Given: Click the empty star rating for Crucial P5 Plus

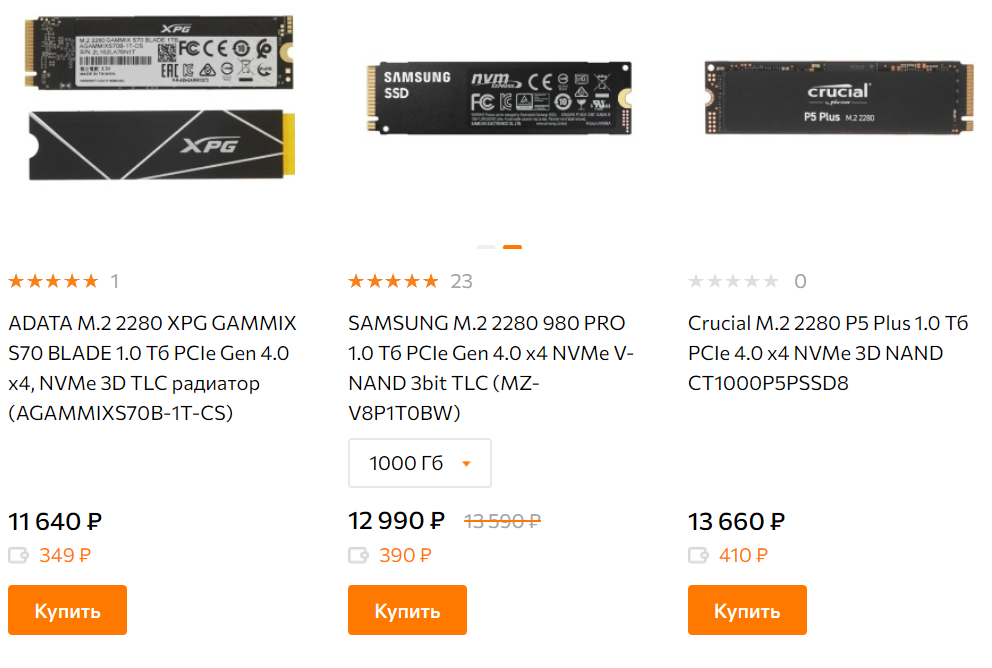Looking at the screenshot, I should [733, 281].
